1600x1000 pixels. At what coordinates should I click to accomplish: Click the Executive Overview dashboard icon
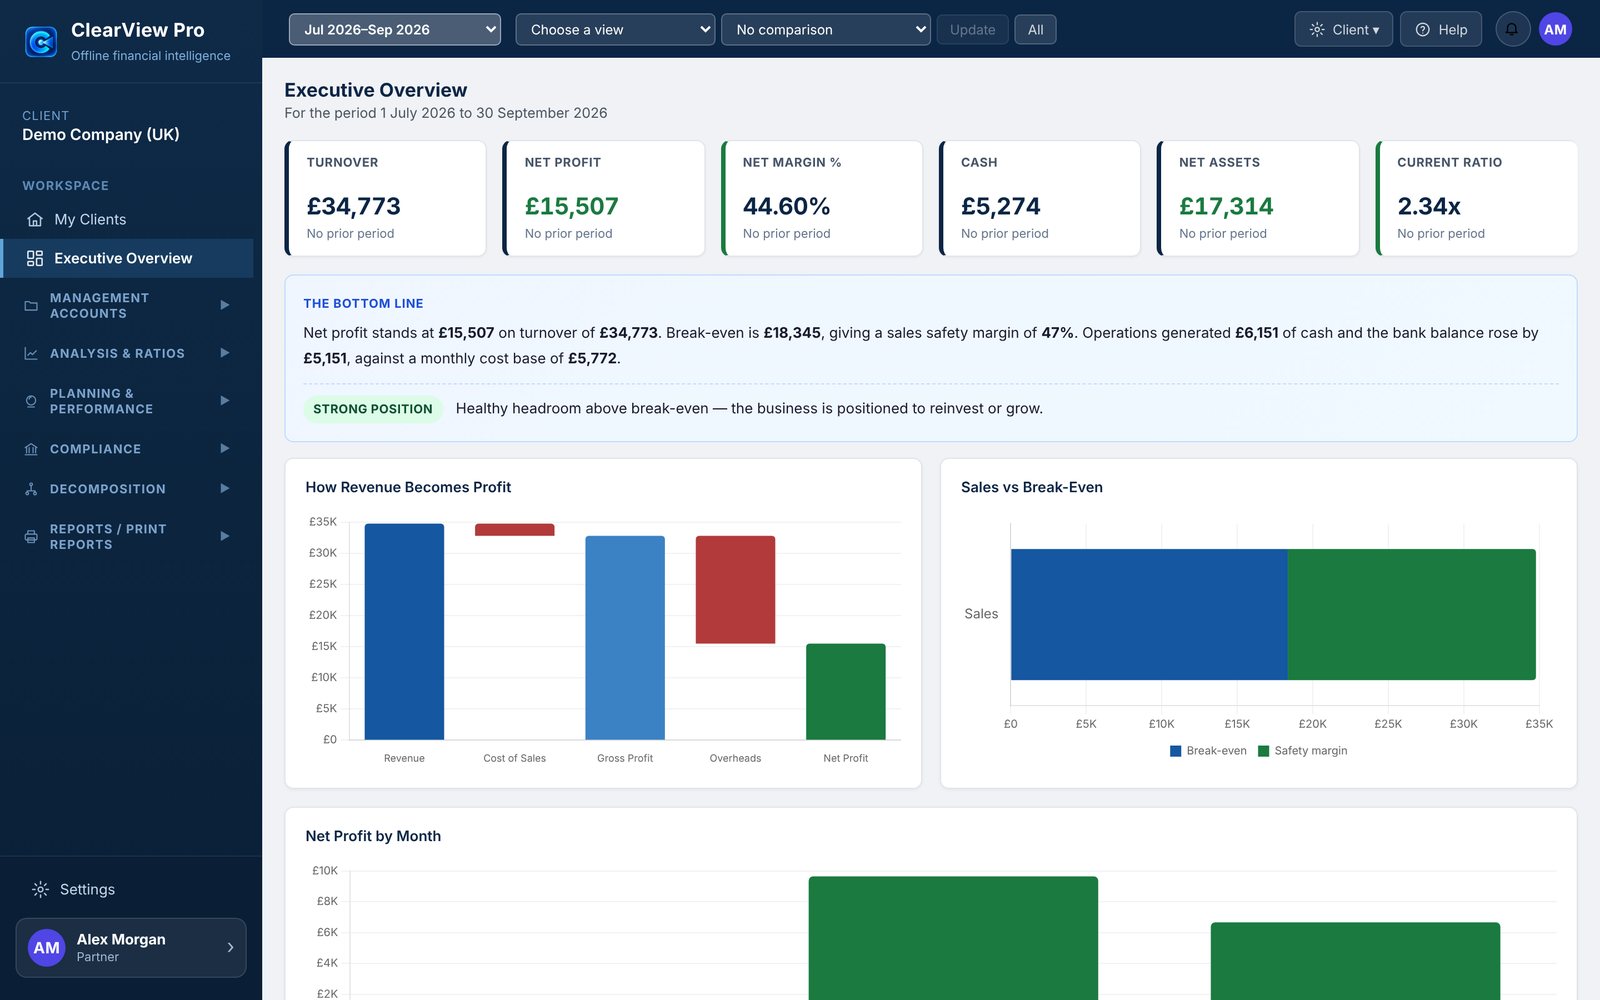click(35, 258)
